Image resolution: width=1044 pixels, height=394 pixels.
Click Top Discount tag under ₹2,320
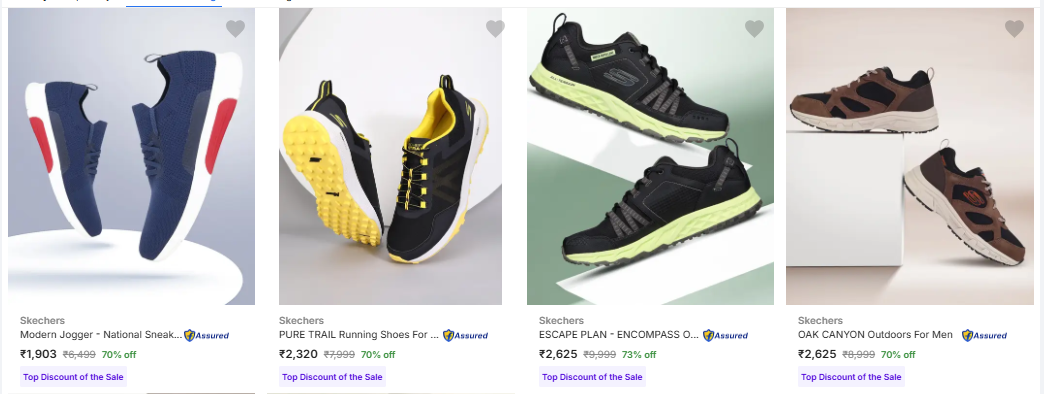[332, 377]
